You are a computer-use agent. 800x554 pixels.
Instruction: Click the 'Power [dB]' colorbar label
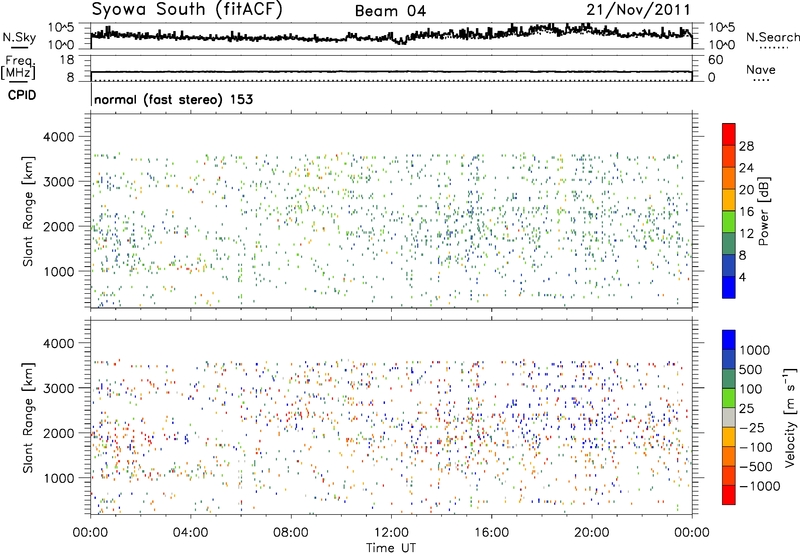point(764,211)
